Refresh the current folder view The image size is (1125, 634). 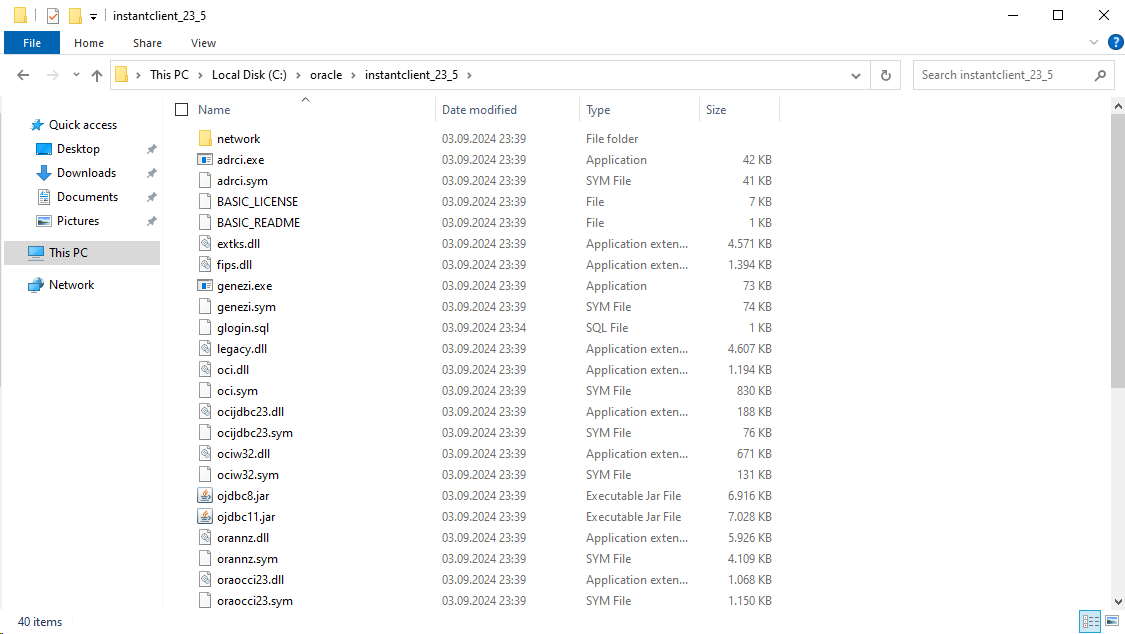[885, 75]
